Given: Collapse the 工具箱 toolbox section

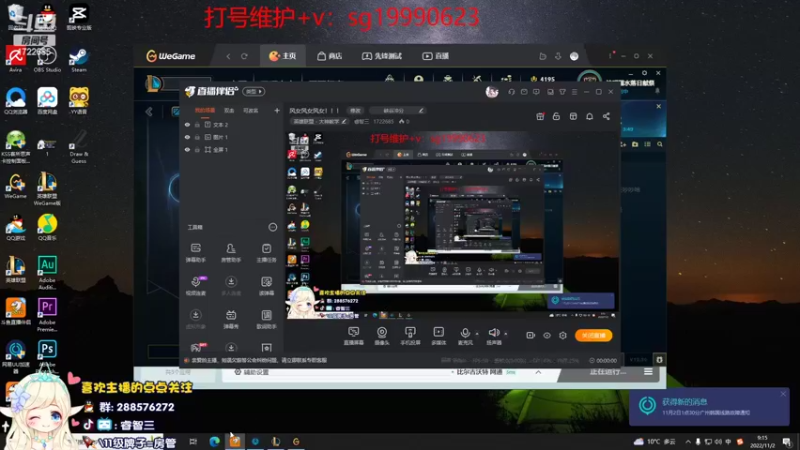Looking at the screenshot, I should tap(272, 227).
